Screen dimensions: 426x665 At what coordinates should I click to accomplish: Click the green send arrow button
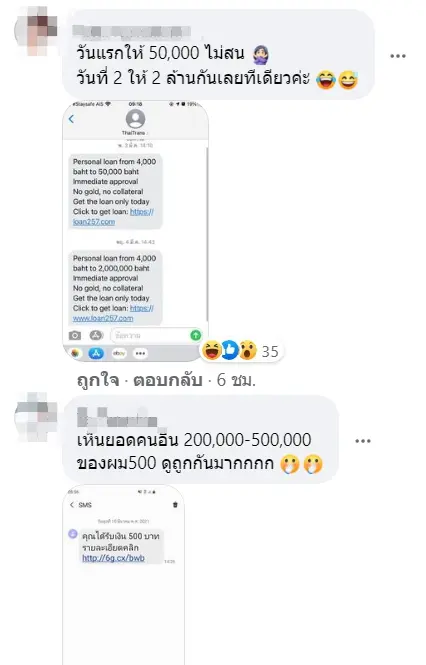pos(195,335)
